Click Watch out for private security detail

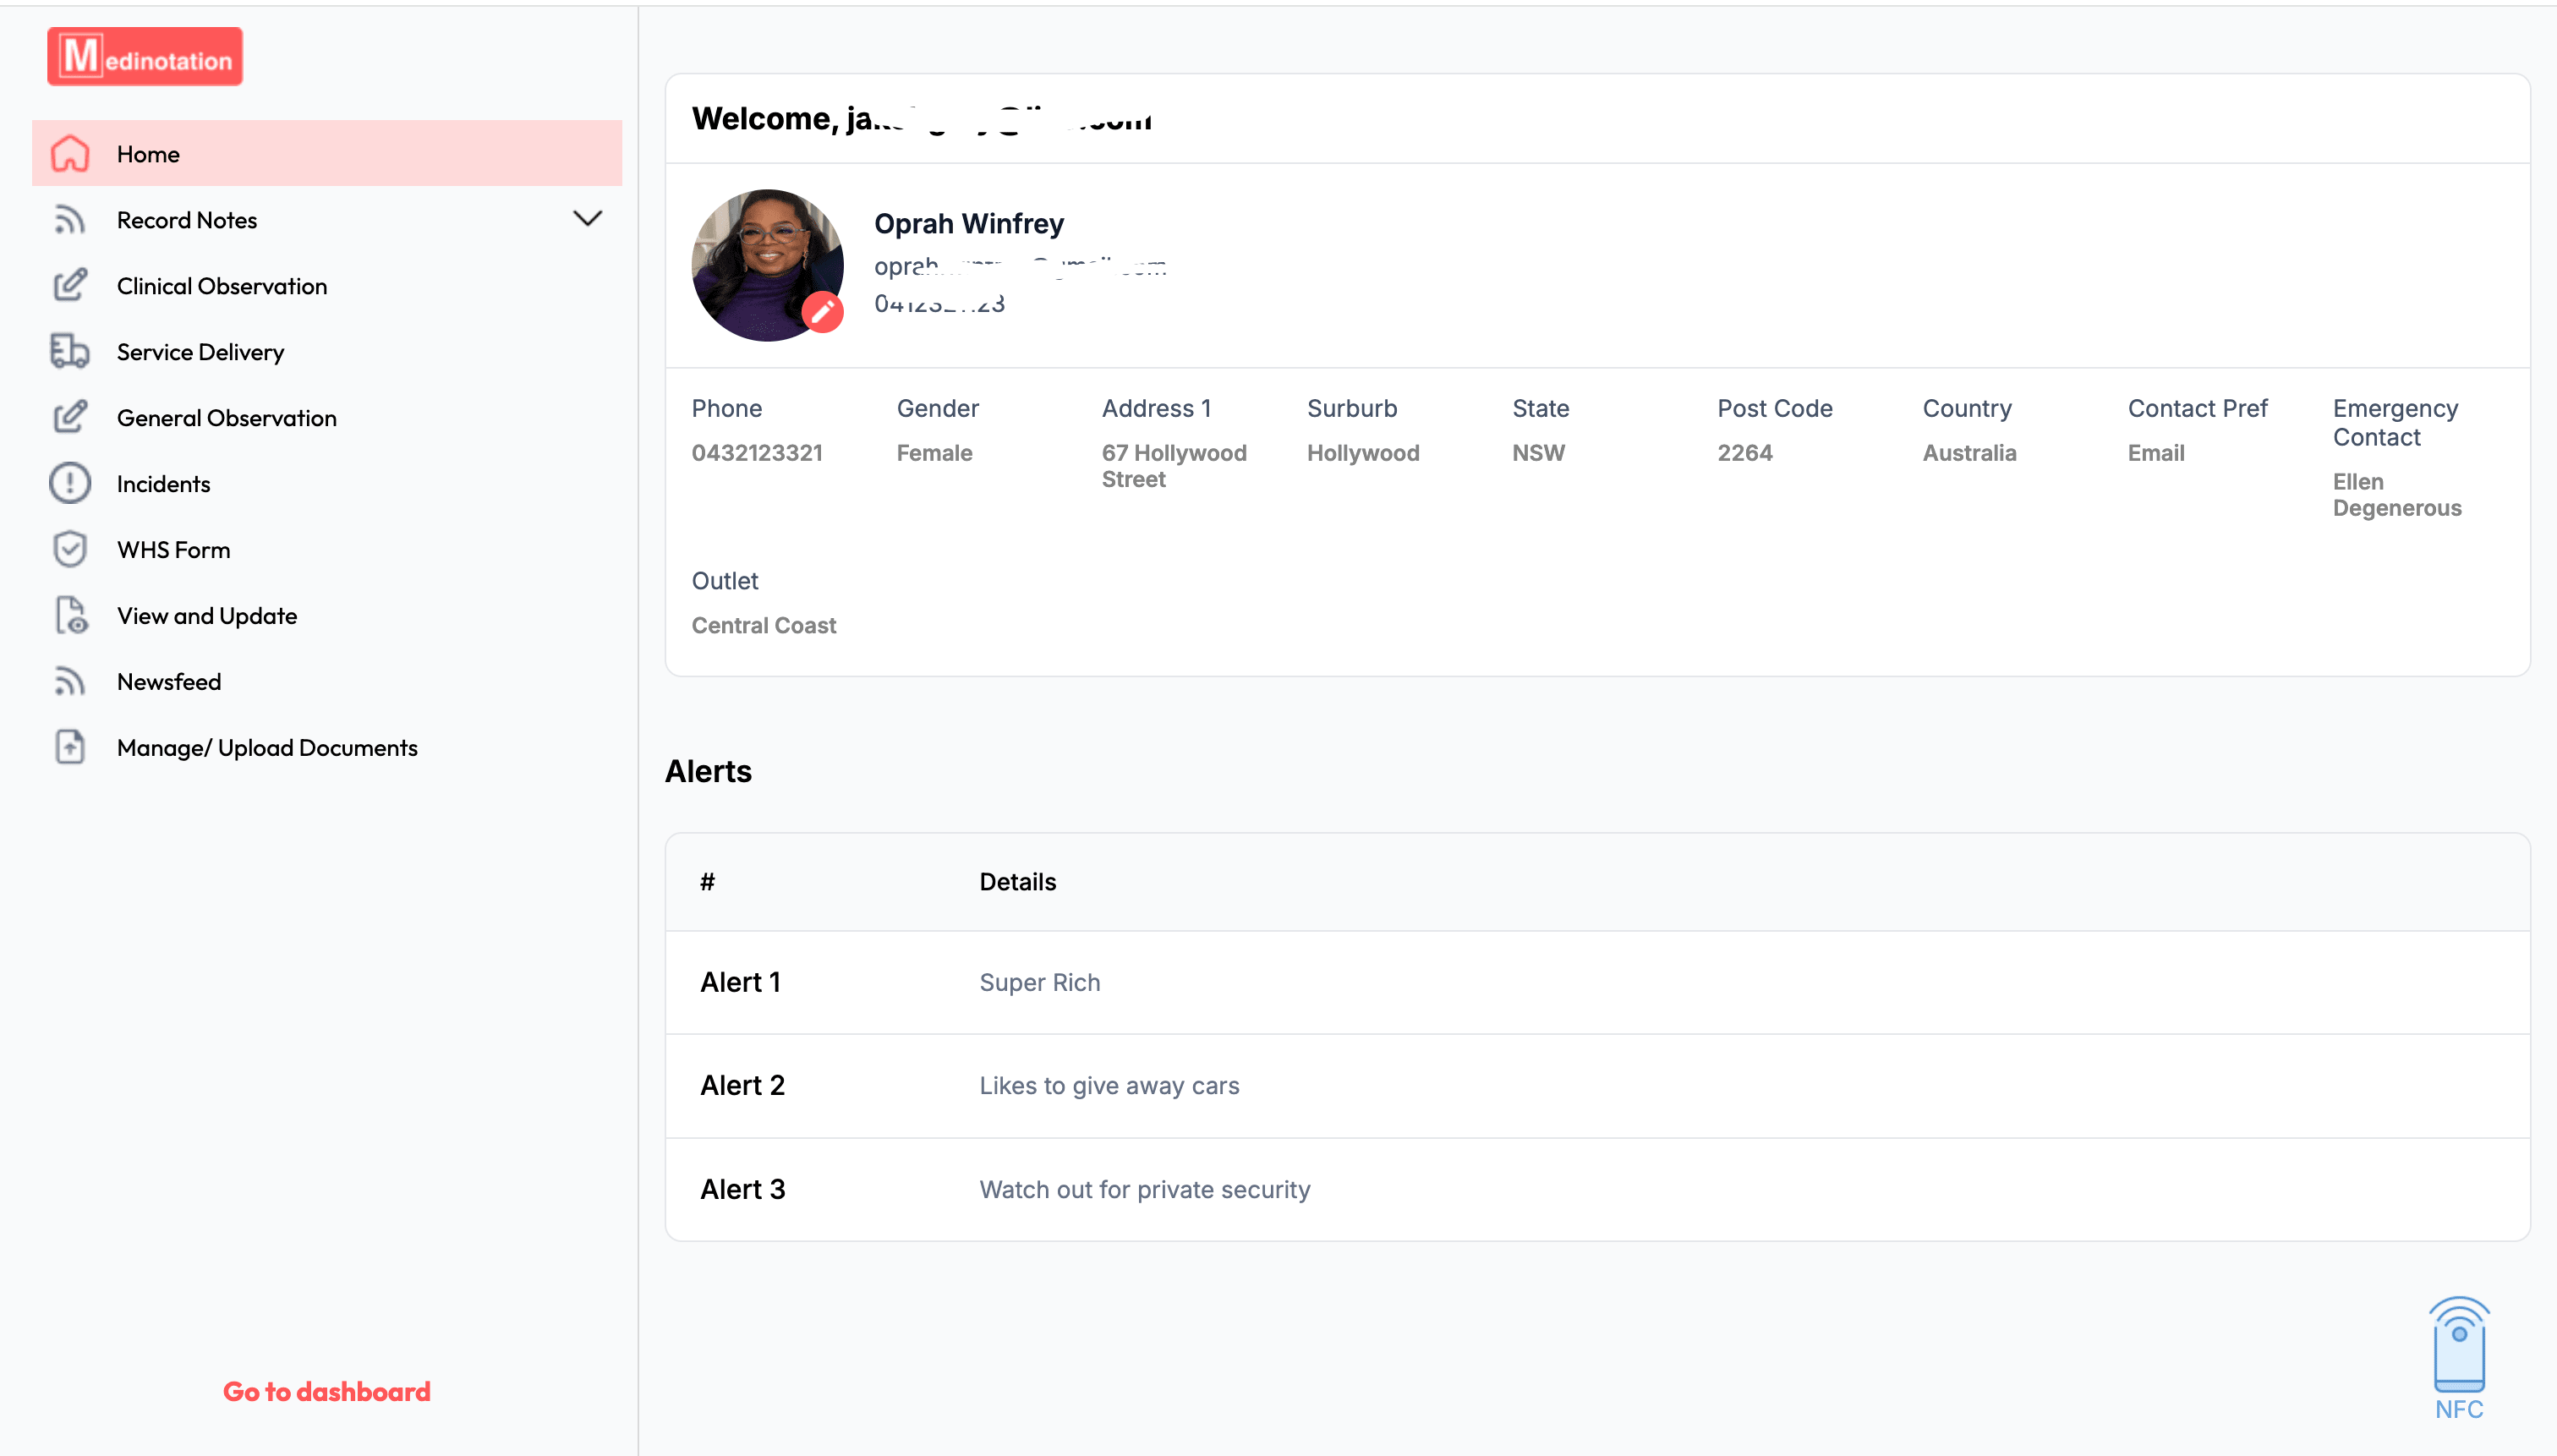coord(1145,1189)
